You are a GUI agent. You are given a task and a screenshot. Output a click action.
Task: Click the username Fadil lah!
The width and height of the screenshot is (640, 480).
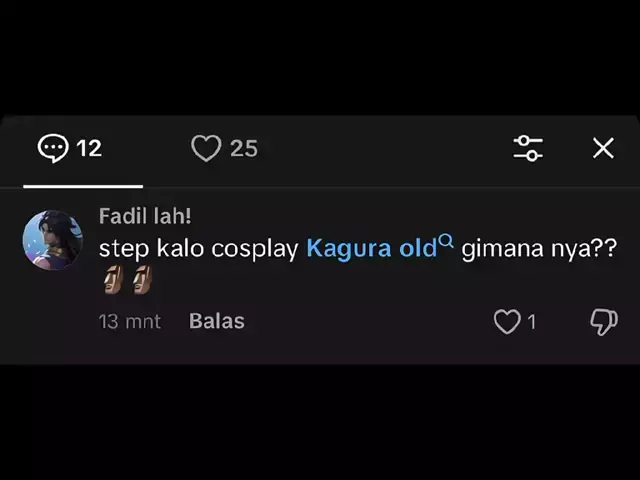(x=145, y=216)
